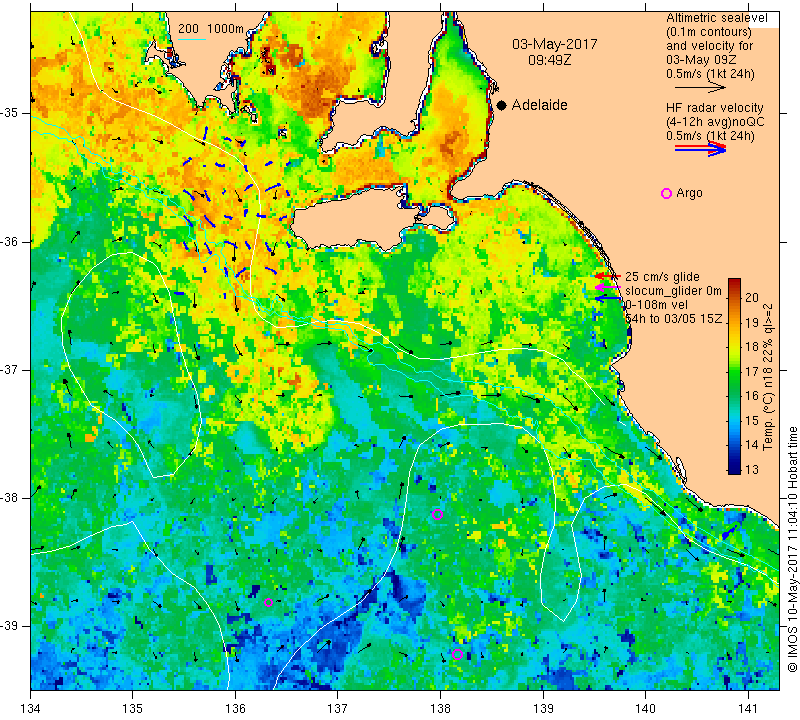
Task: Click the Argo float marker near 138E 38S
Action: click(437, 514)
